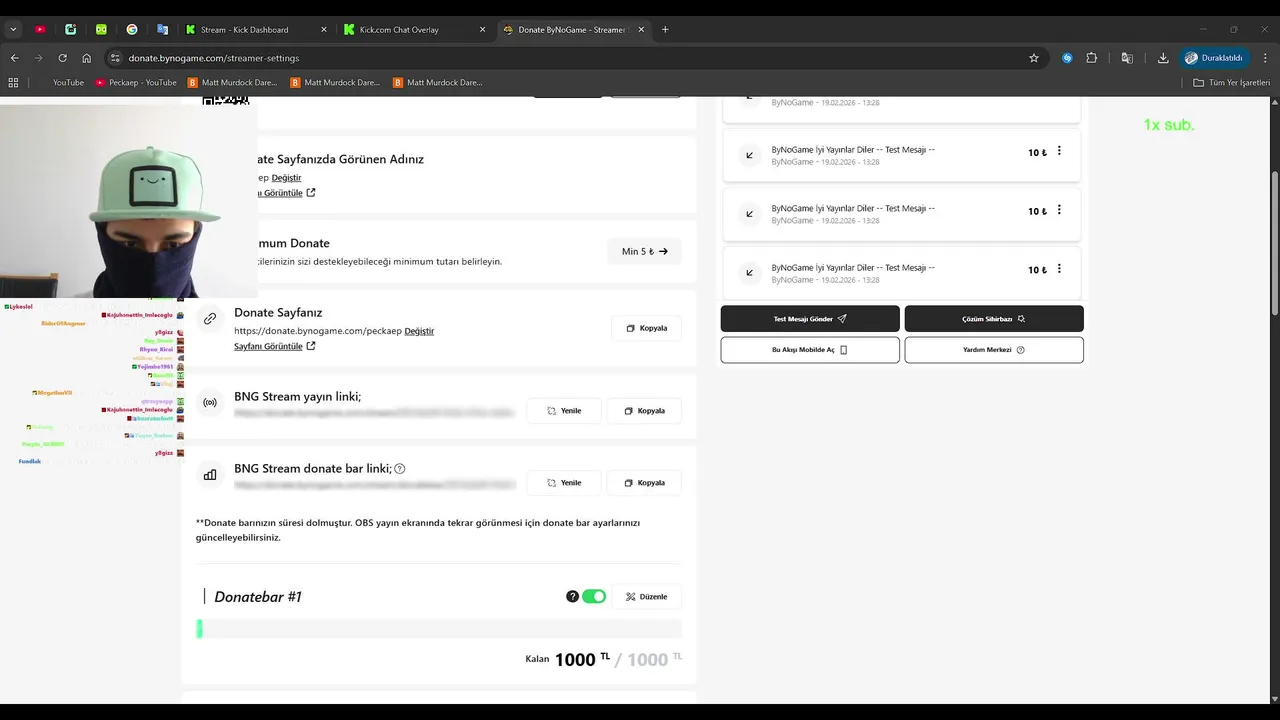Click Yenile for BNG Stream yayın linki
Viewport: 1280px width, 720px height.
coord(564,410)
